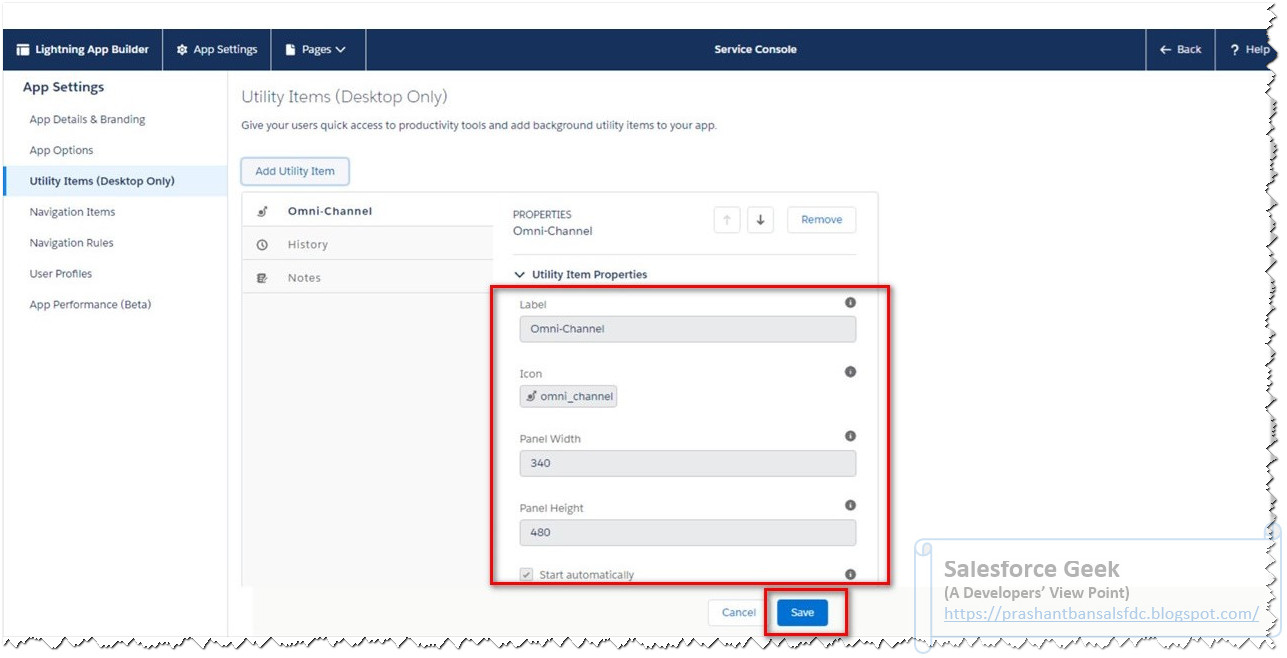Click the App Settings sidebar heading

(x=64, y=87)
